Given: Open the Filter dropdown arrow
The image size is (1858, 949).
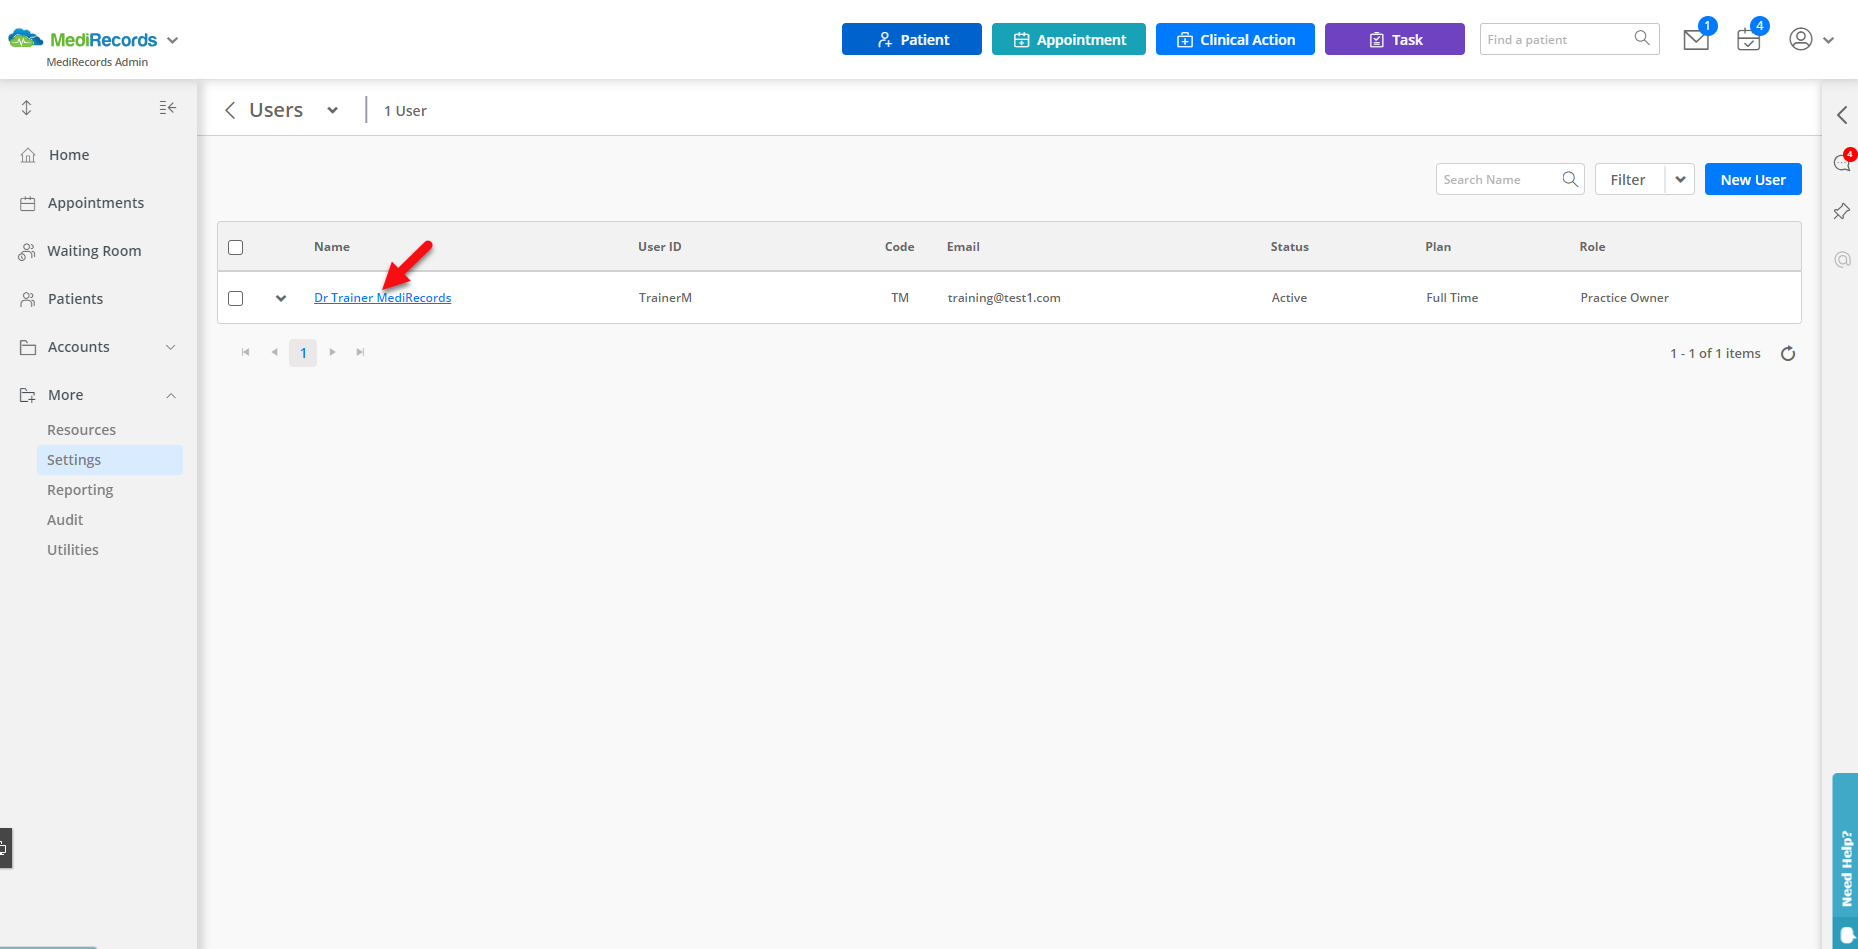Looking at the screenshot, I should click(1679, 179).
